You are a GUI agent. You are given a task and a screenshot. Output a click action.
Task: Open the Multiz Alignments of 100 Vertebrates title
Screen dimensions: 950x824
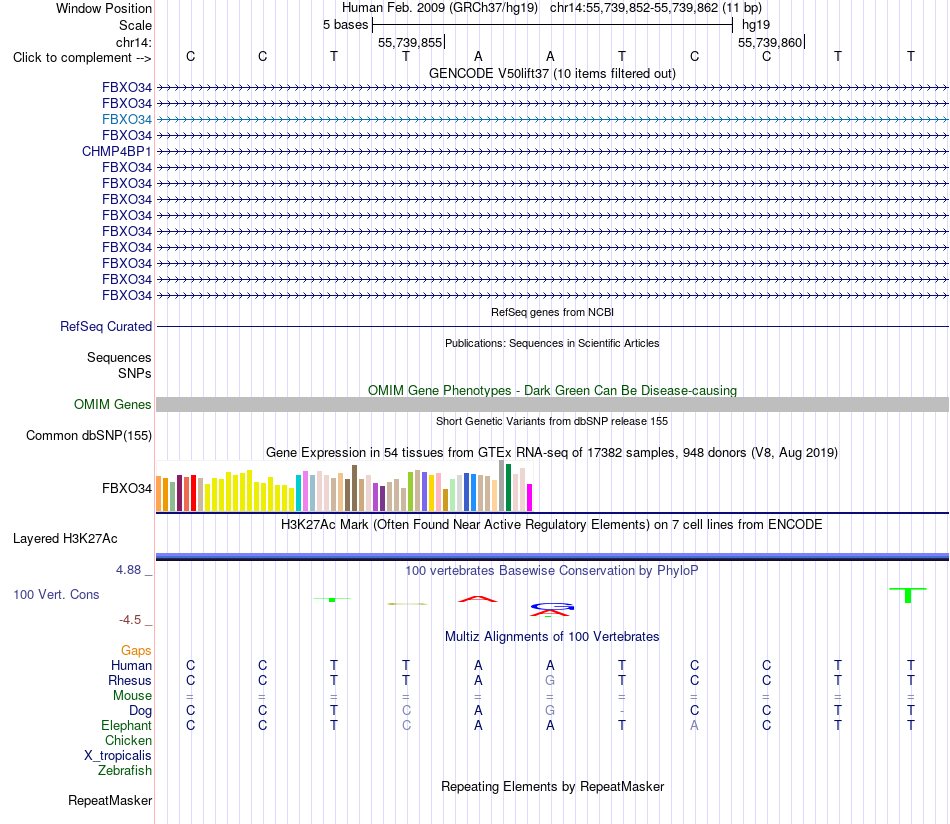click(552, 637)
